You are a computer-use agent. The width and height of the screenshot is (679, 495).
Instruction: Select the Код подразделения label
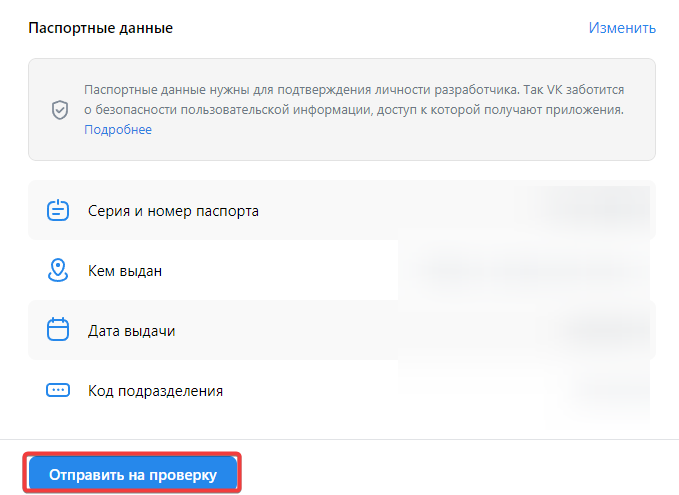coord(155,391)
